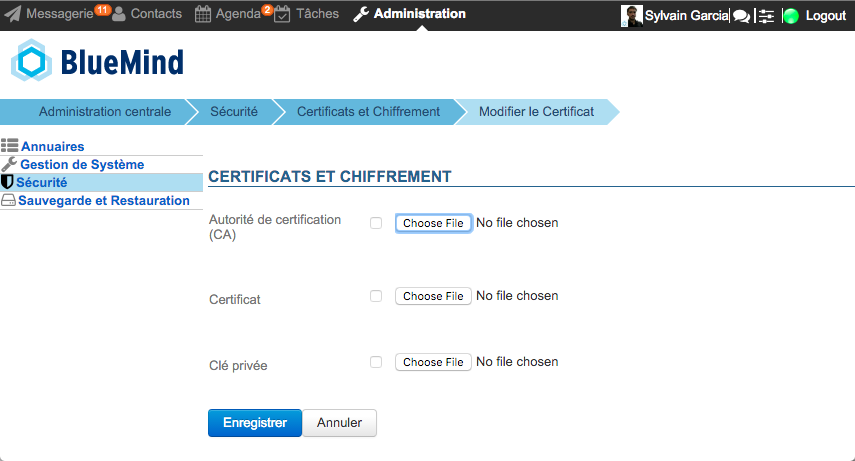Tick the Certificat checkbox
Viewport: 855px width, 461px height.
pyautogui.click(x=376, y=296)
